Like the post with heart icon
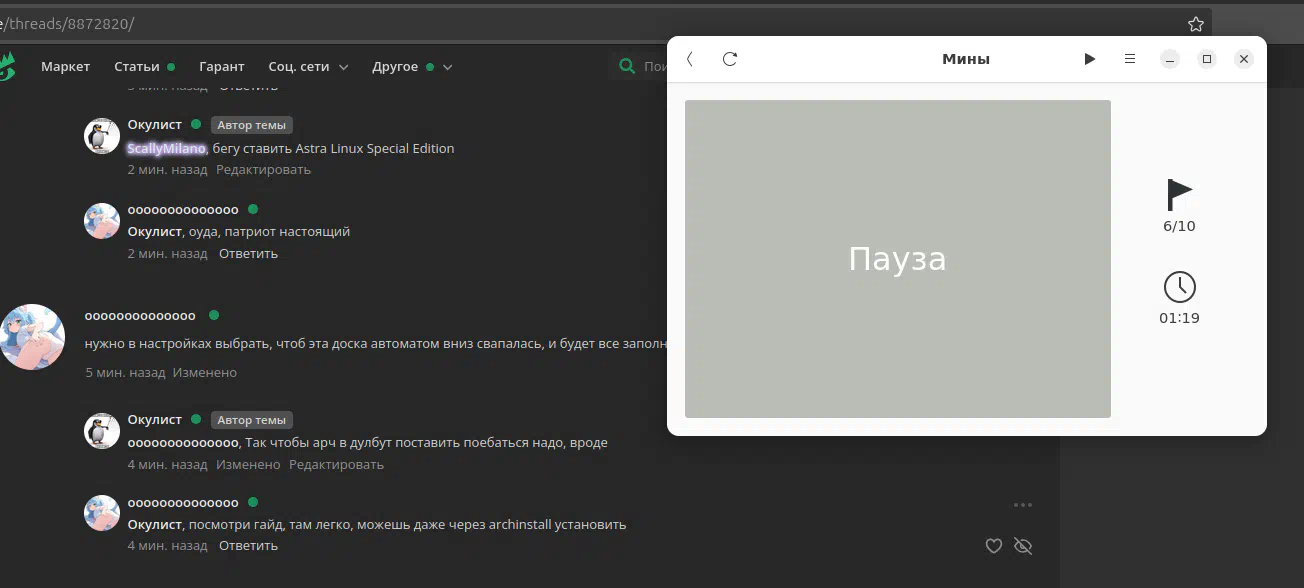Screen dimensions: 1304x588 coord(994,546)
